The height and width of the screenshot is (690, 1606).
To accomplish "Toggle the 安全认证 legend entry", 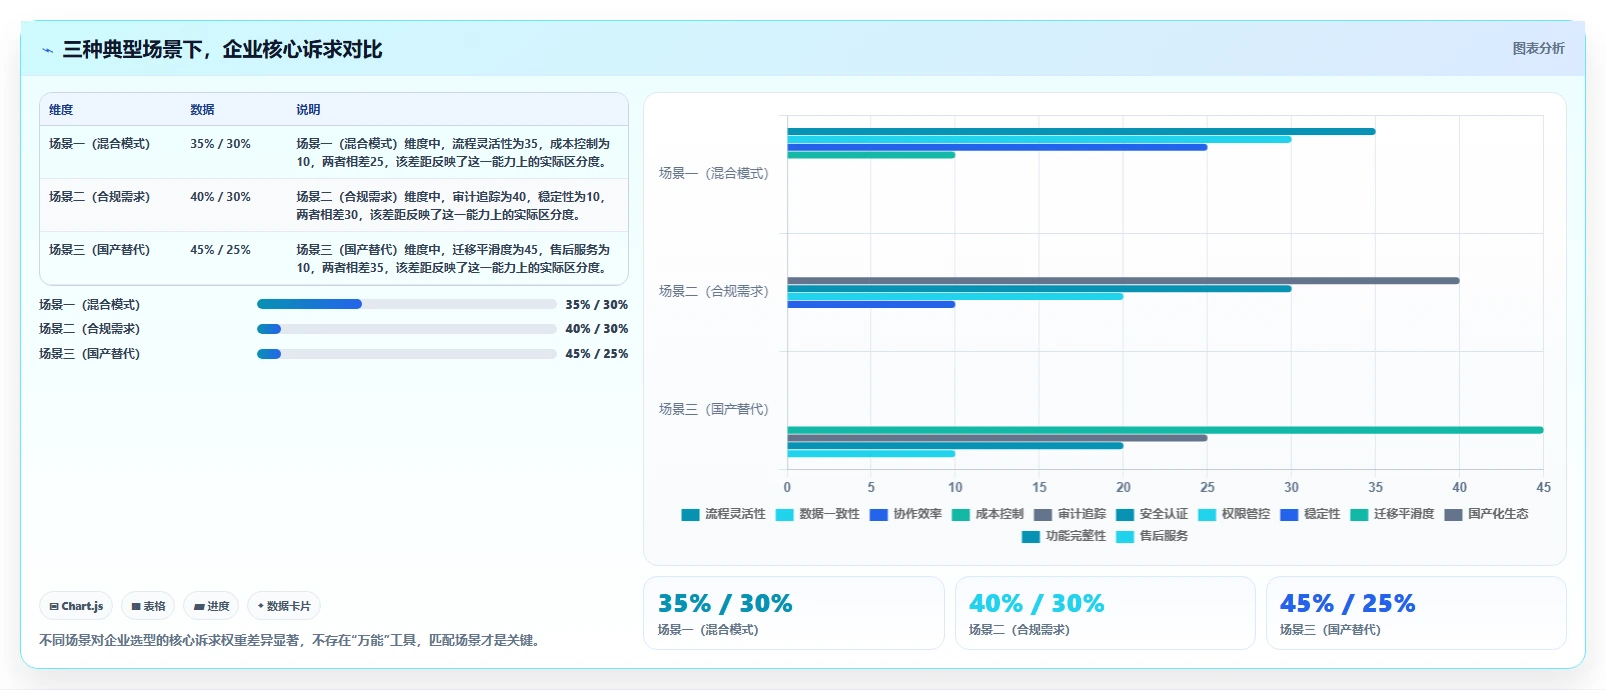I will point(1152,514).
